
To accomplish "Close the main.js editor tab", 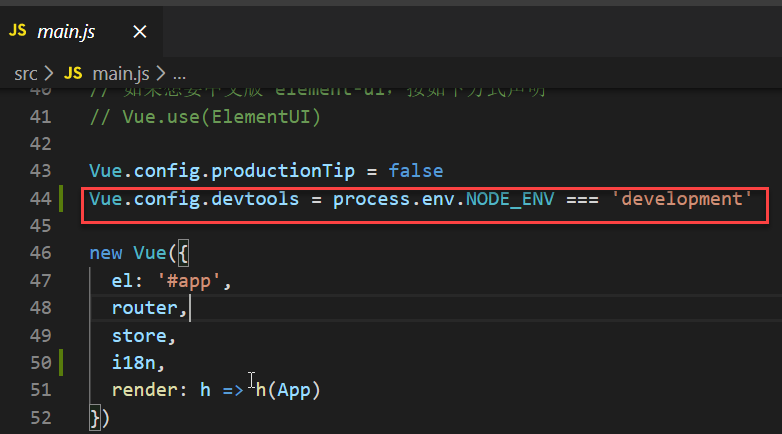I will [139, 32].
